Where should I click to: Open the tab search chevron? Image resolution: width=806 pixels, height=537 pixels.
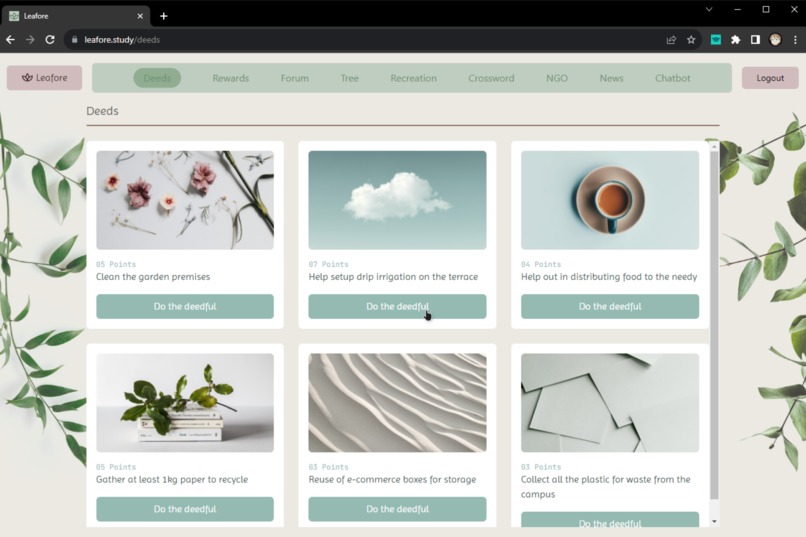pyautogui.click(x=709, y=9)
